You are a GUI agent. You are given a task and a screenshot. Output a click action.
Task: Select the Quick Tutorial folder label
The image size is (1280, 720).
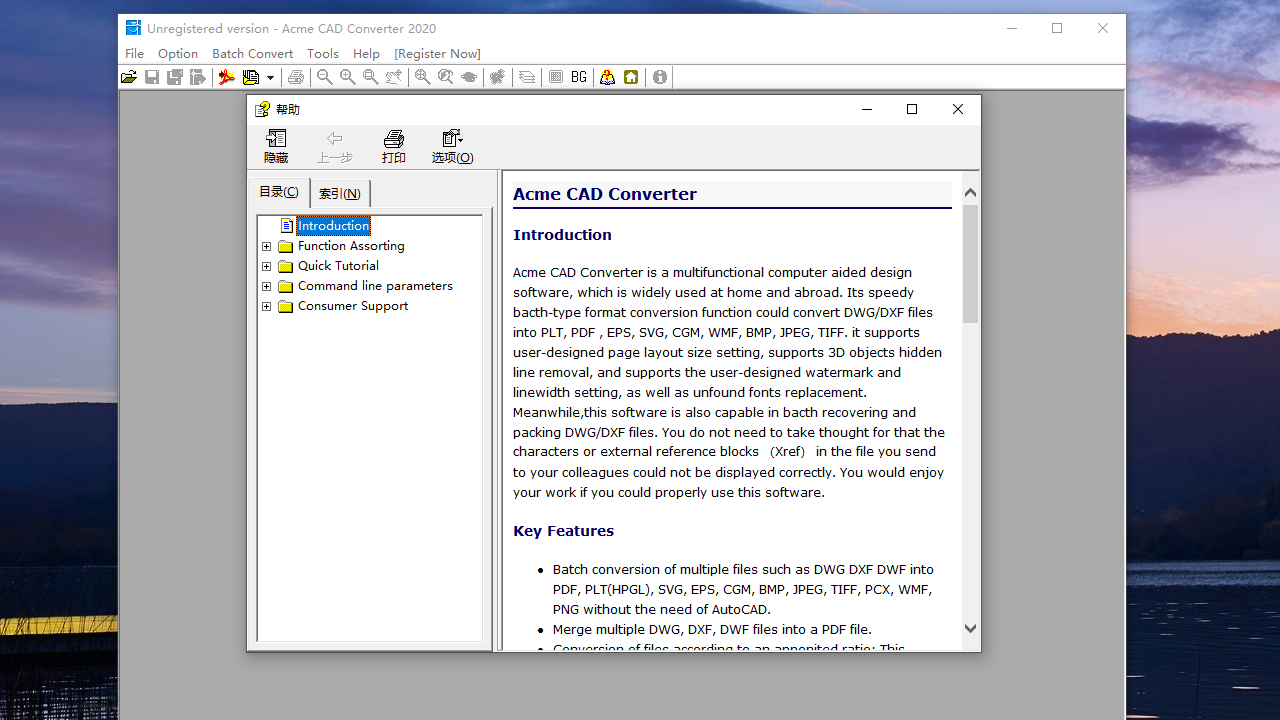pyautogui.click(x=338, y=266)
